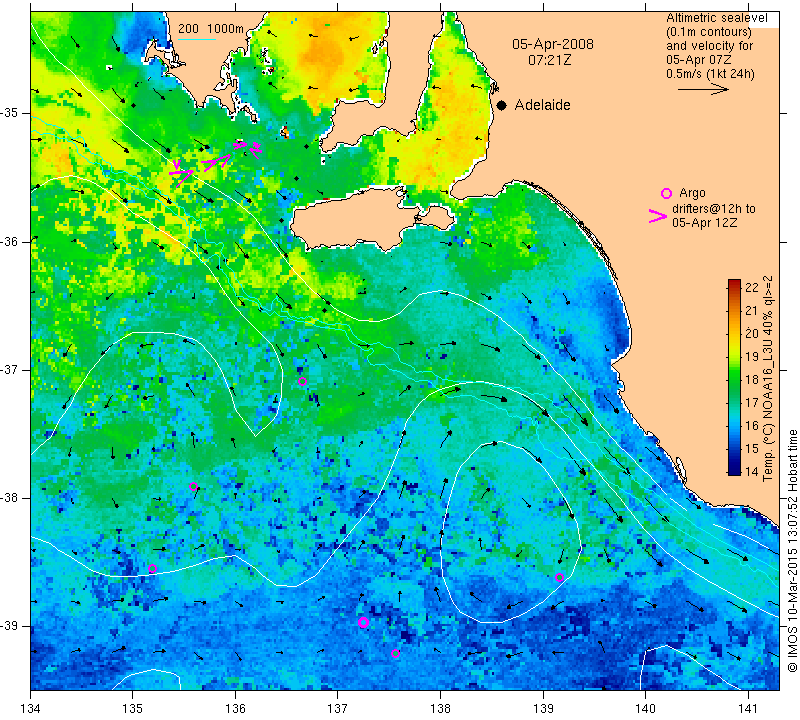The image size is (800, 720).
Task: Click the longitude label 136
Action: (x=235, y=709)
